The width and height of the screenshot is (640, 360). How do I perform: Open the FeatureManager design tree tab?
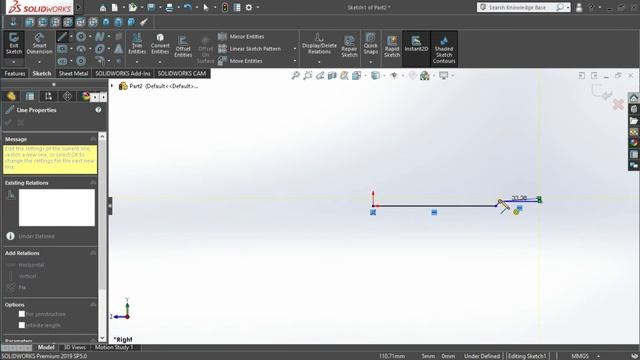(x=11, y=96)
